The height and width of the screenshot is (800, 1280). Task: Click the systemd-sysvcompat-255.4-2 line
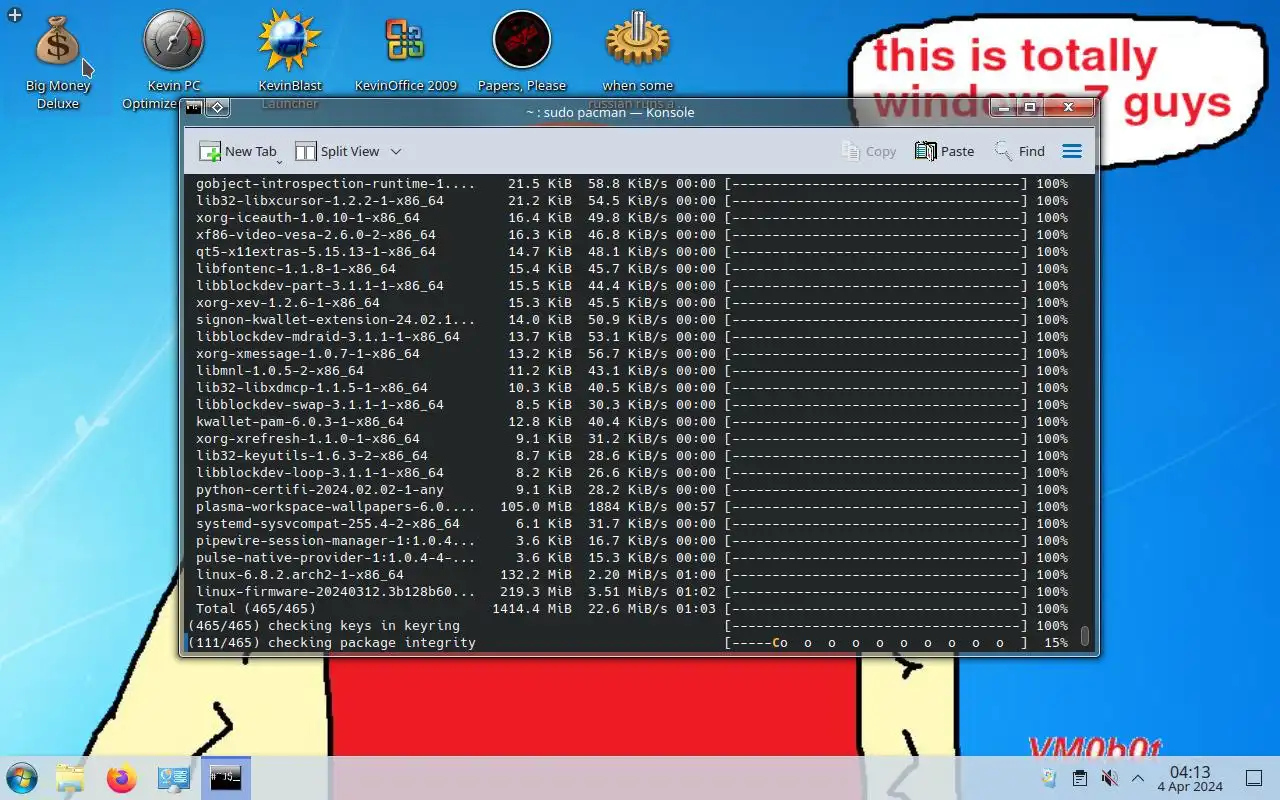(631, 524)
